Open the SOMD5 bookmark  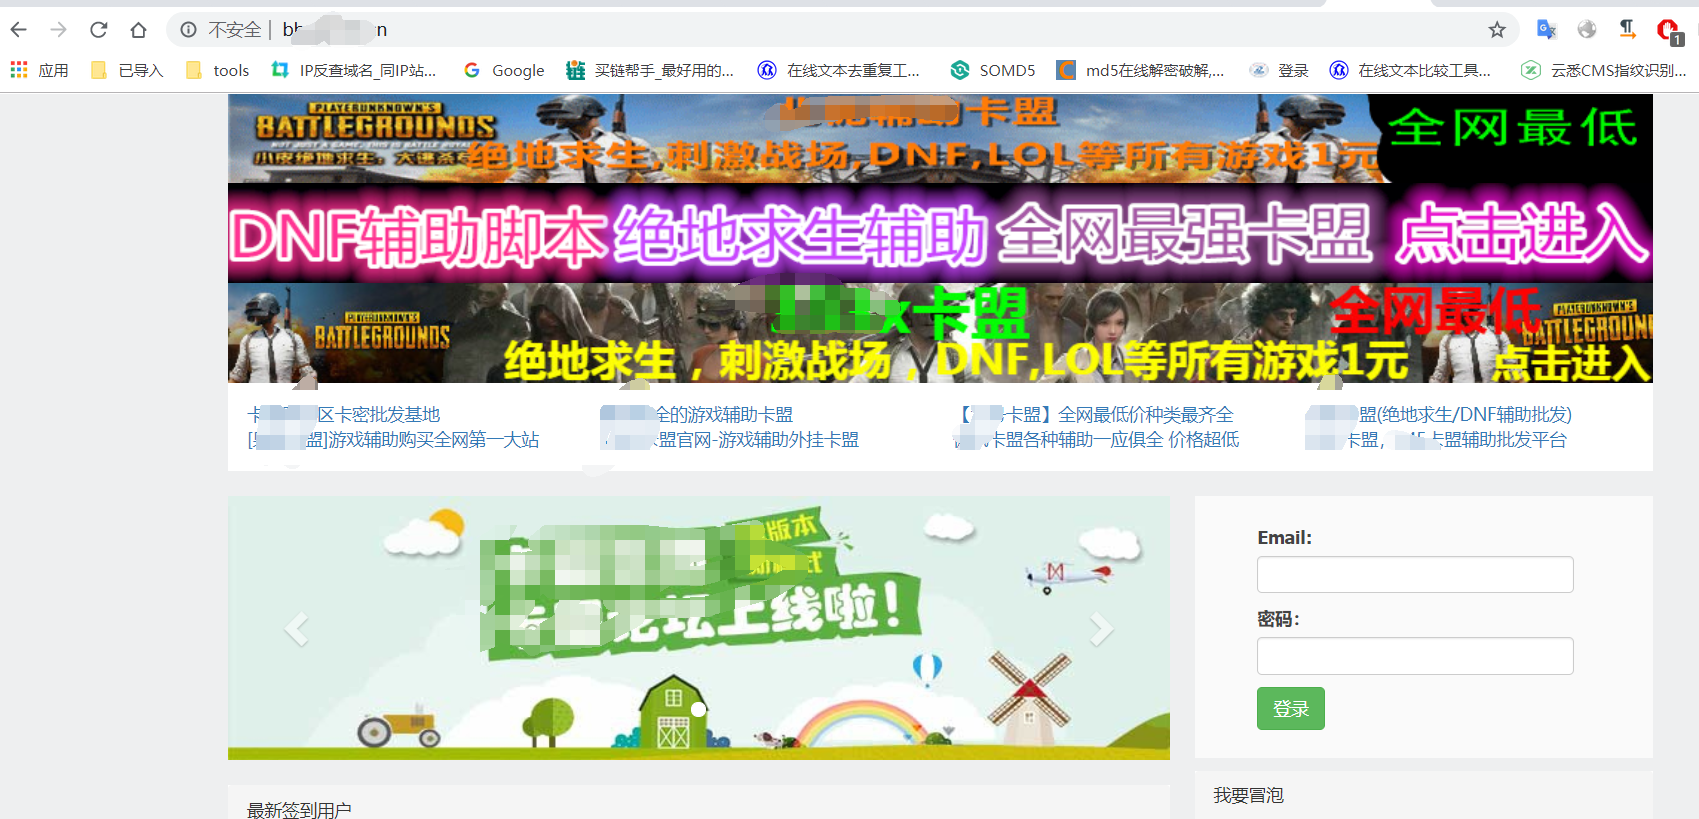click(x=993, y=70)
